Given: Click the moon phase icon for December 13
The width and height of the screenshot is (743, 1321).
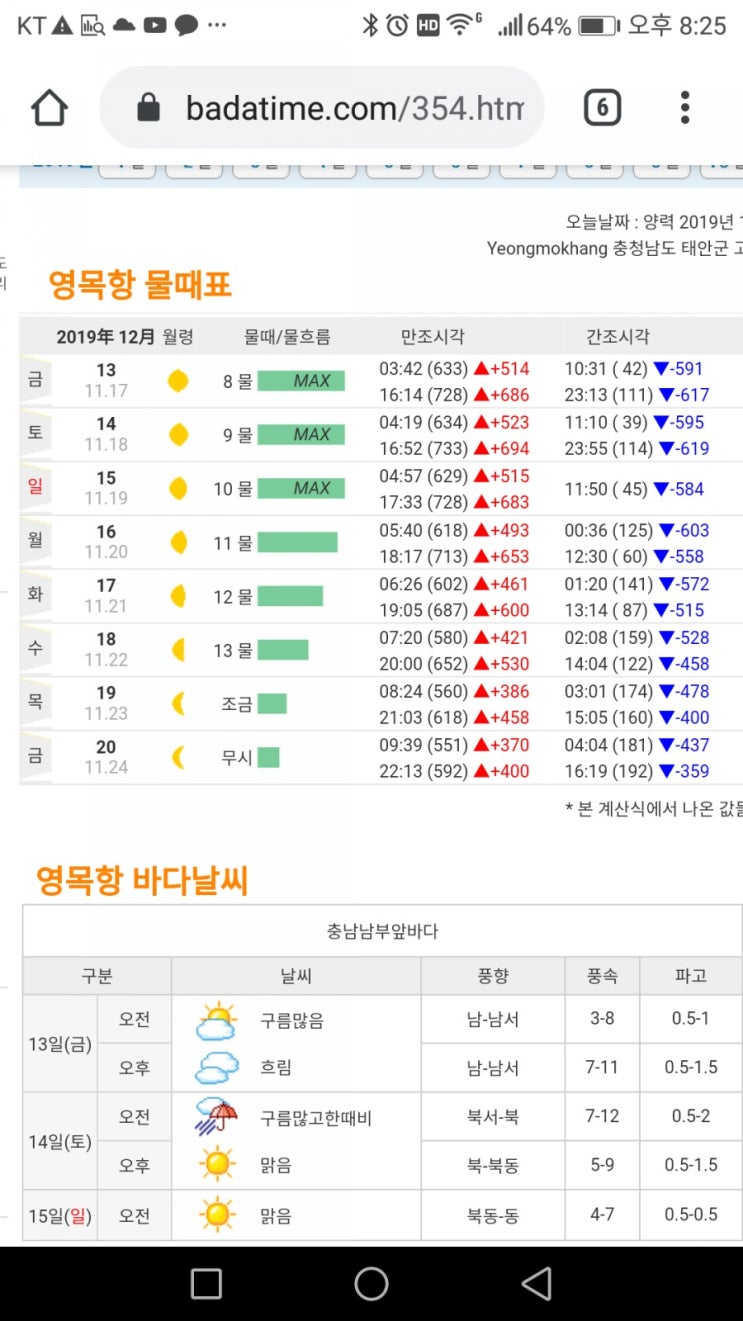Looking at the screenshot, I should click(x=178, y=381).
